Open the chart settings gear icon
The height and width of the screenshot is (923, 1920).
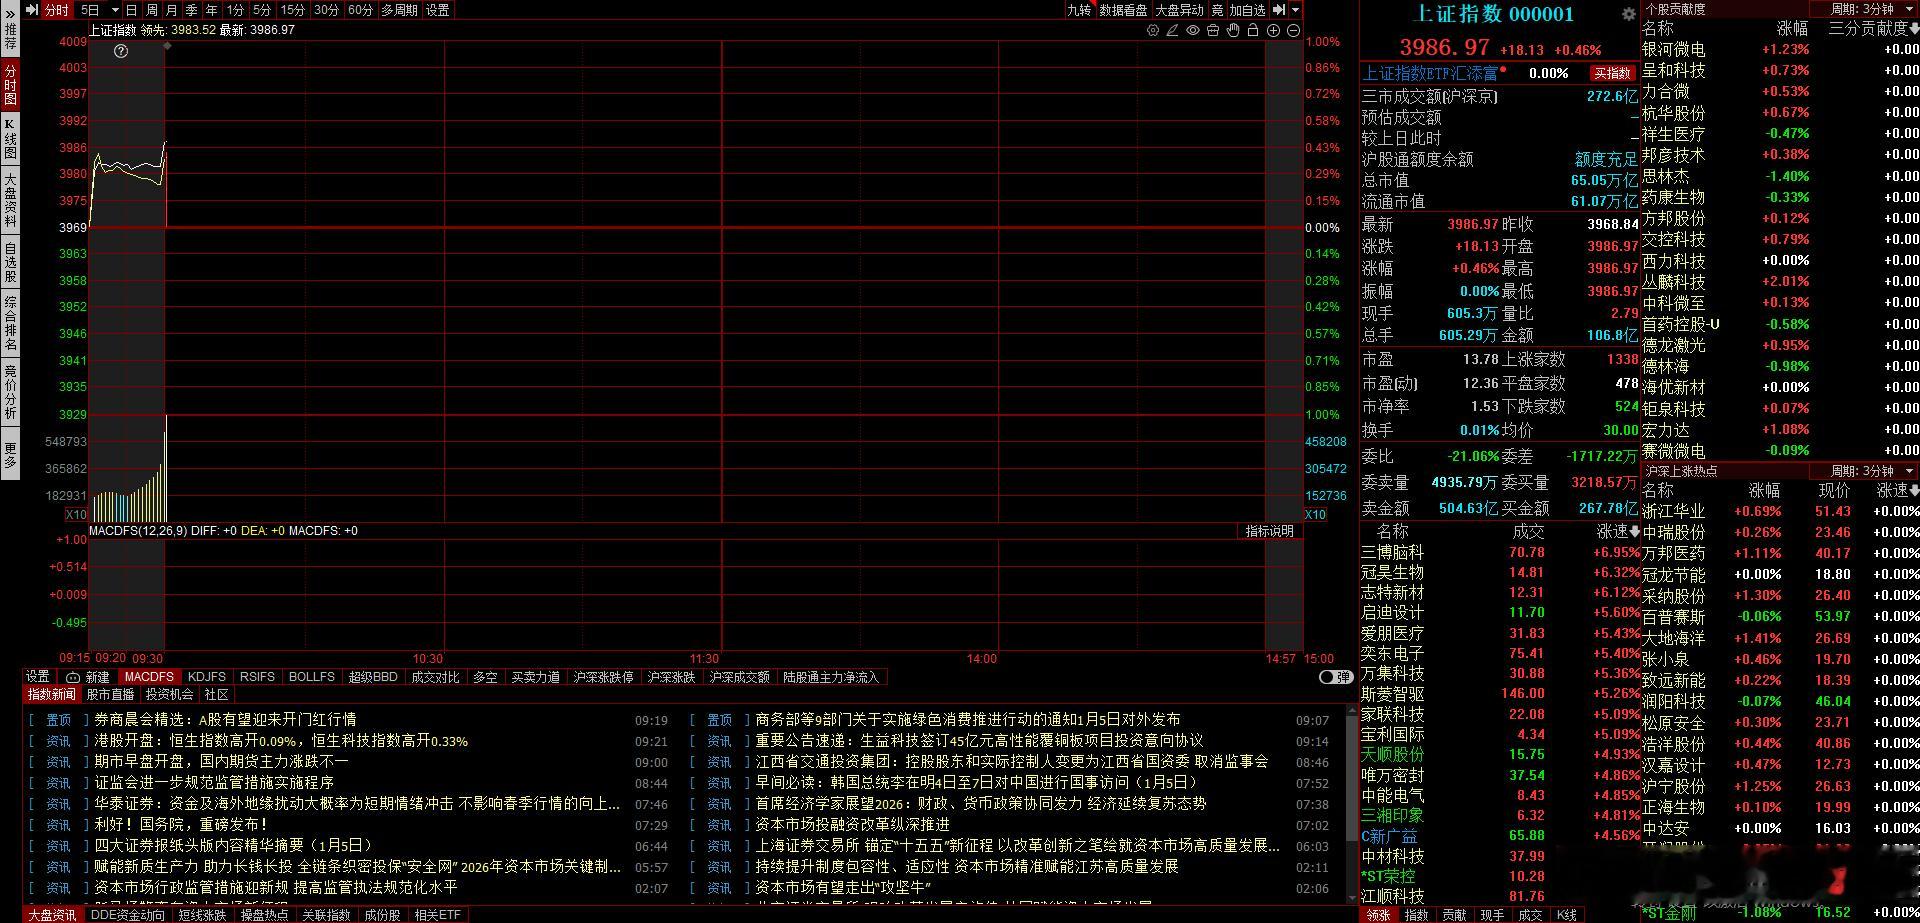point(1153,32)
